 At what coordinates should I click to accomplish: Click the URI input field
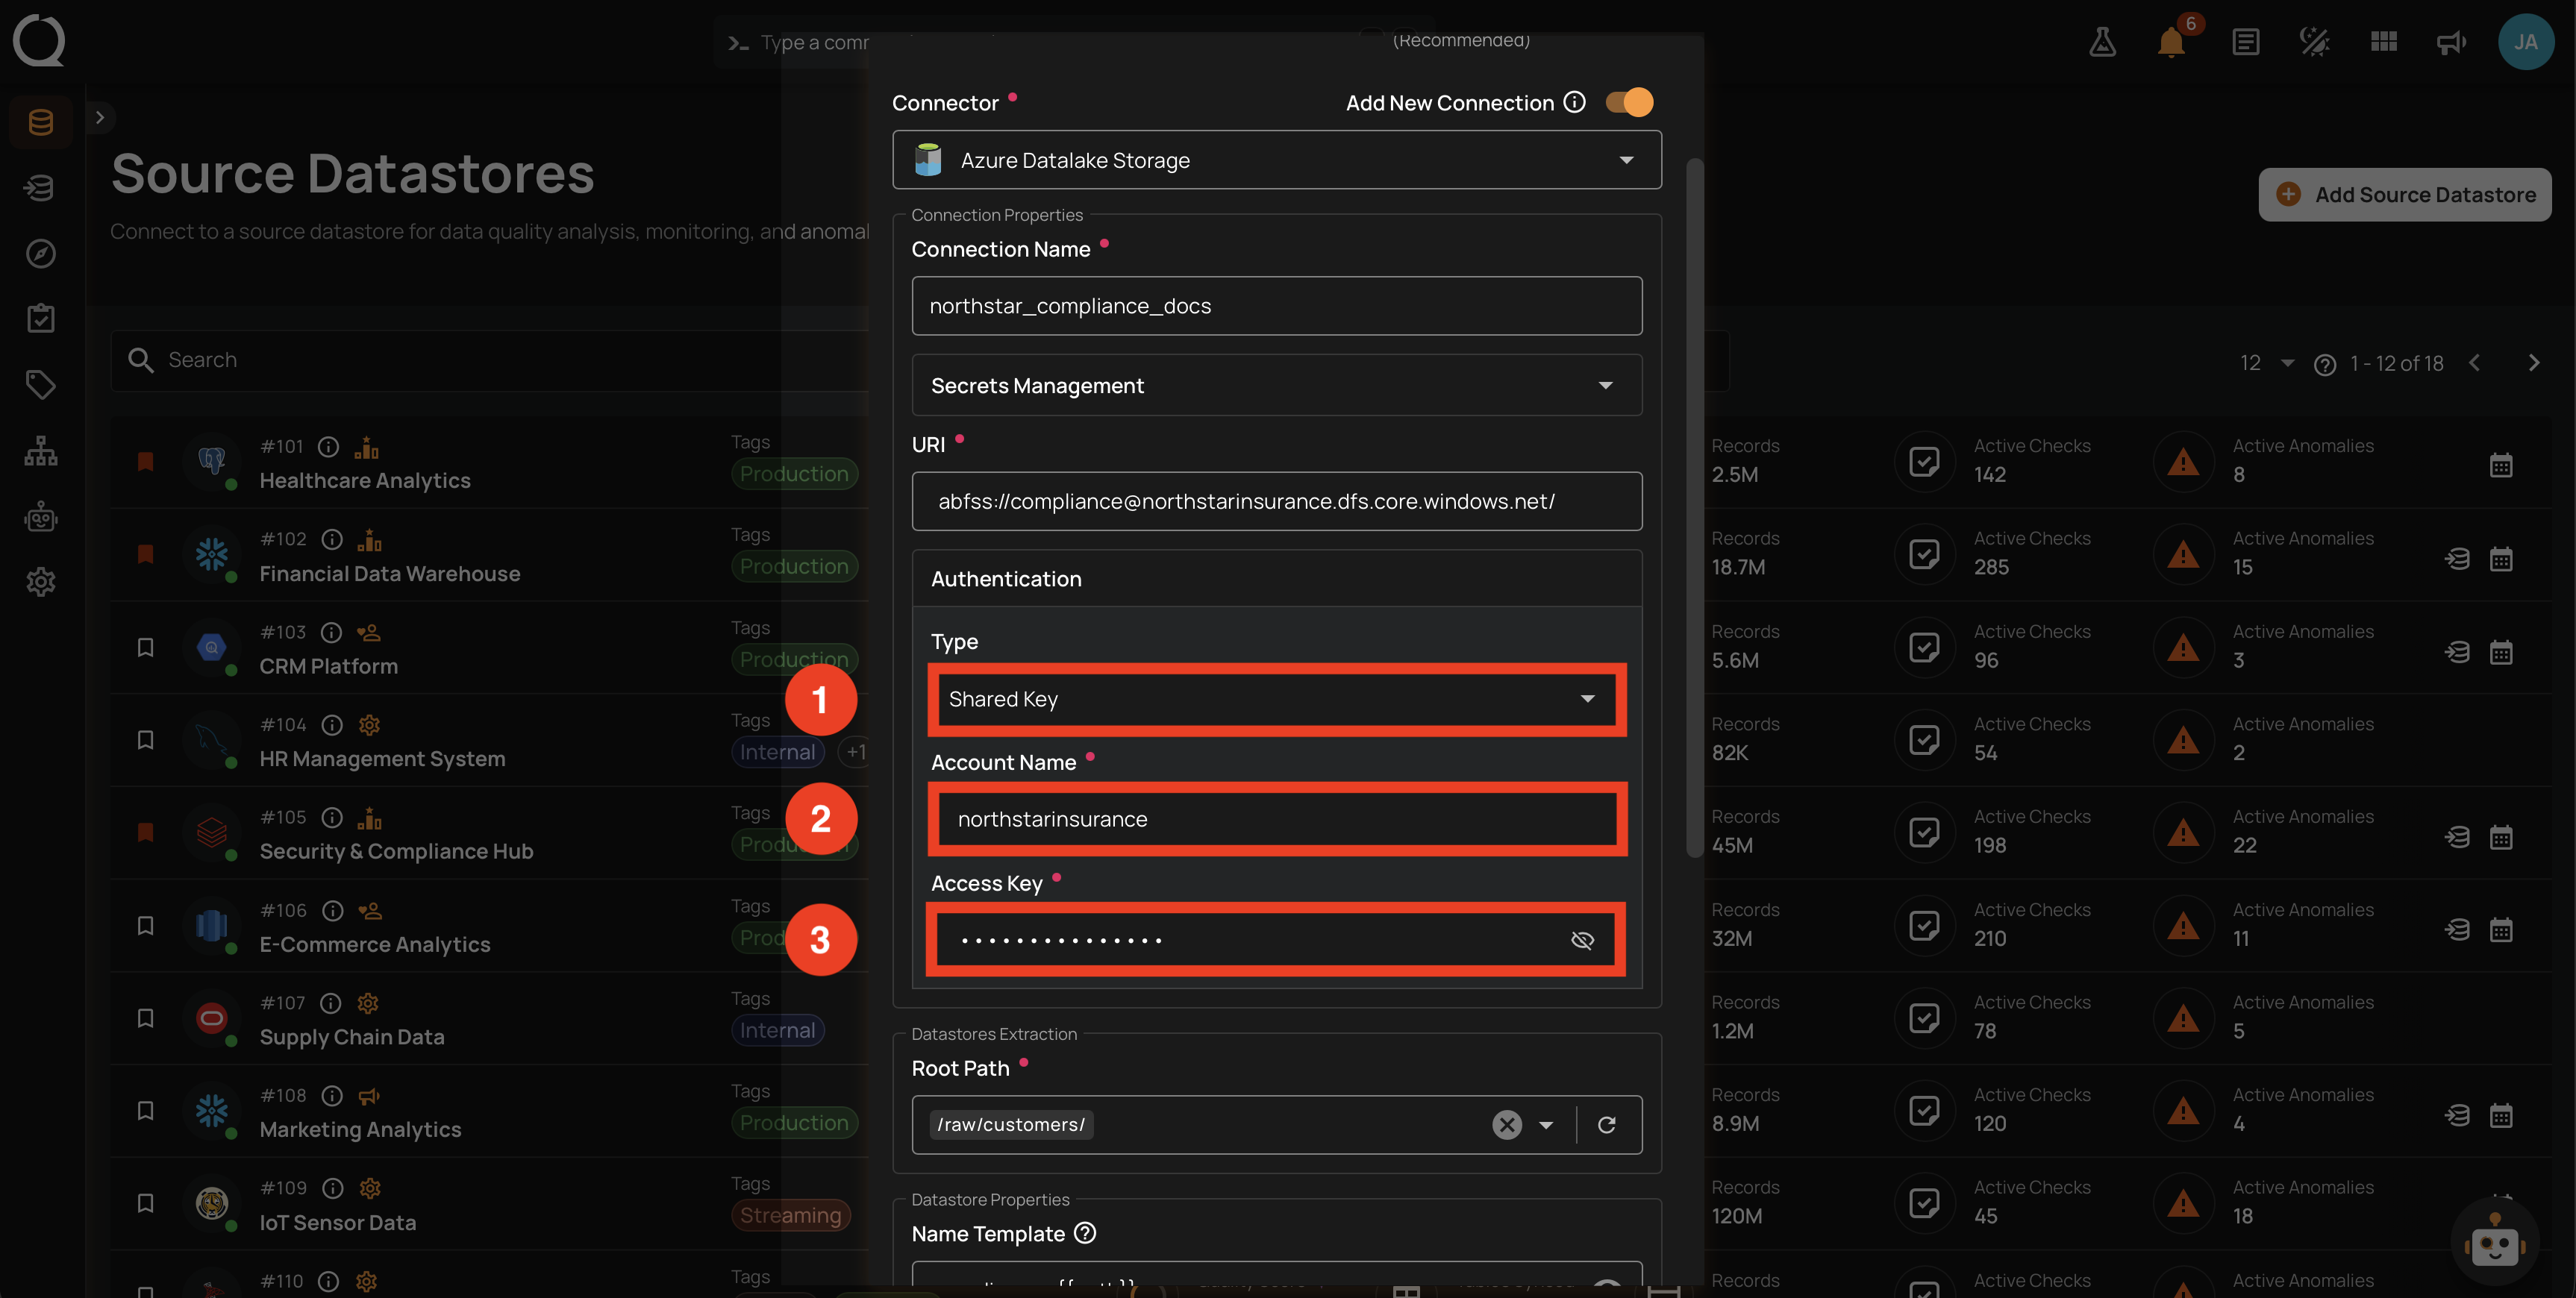pos(1277,501)
